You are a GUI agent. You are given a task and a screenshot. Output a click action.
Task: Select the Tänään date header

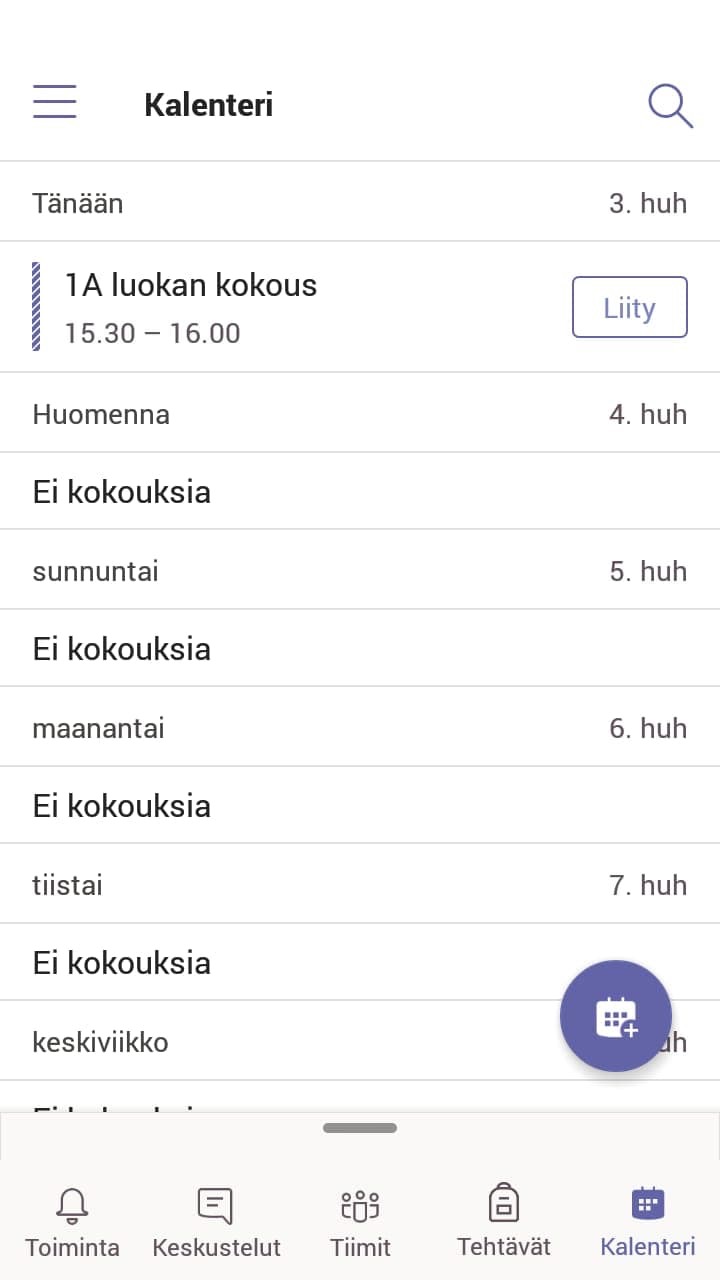78,203
